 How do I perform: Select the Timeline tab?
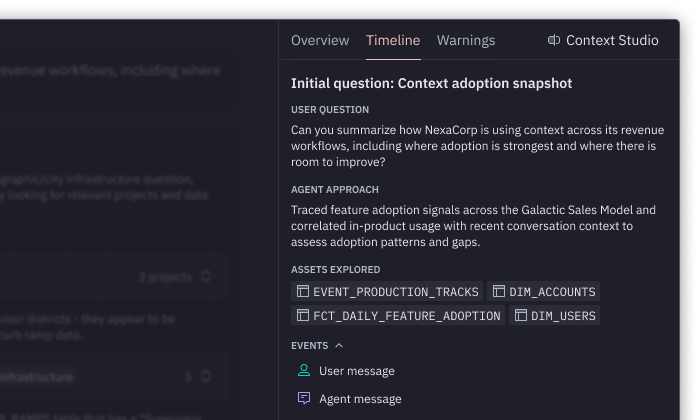point(393,41)
